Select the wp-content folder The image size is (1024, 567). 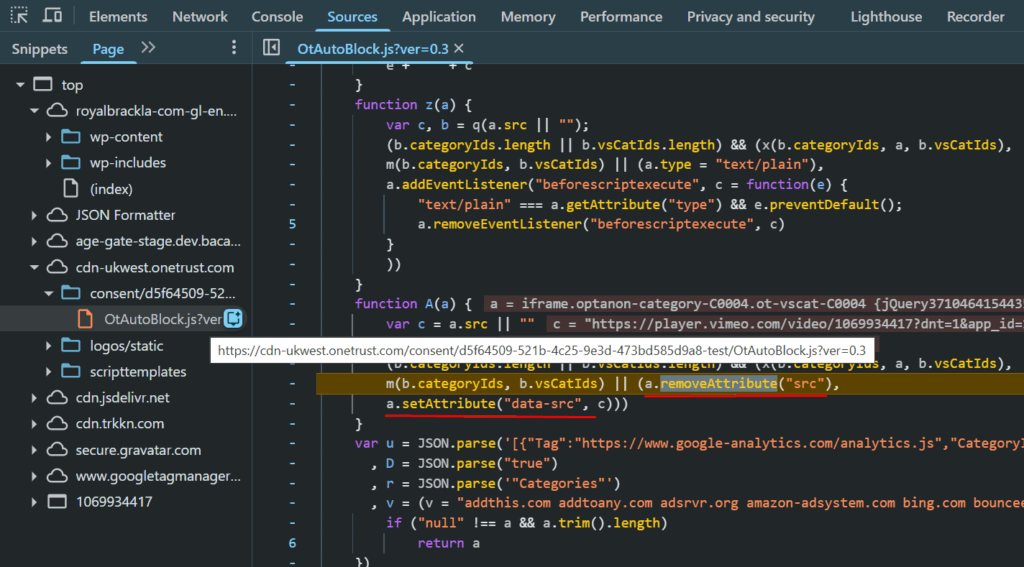pyautogui.click(x=126, y=137)
